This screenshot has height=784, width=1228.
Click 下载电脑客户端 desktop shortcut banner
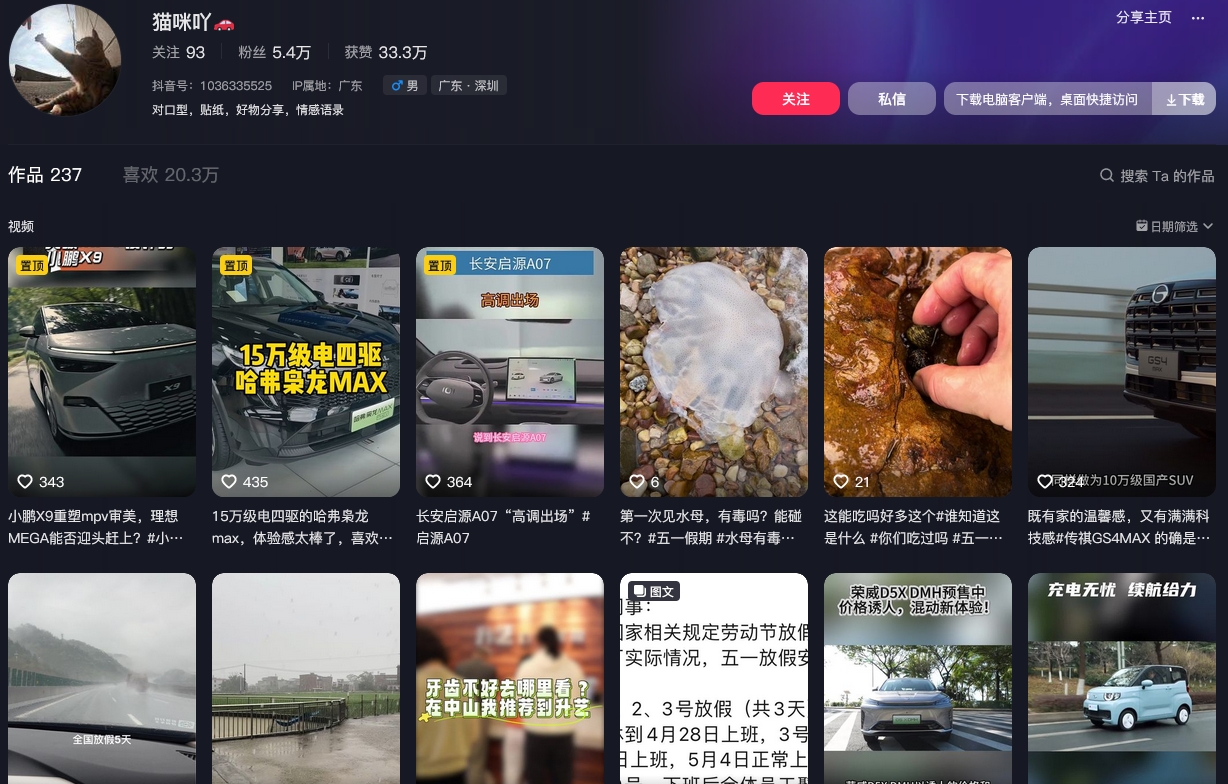1047,99
